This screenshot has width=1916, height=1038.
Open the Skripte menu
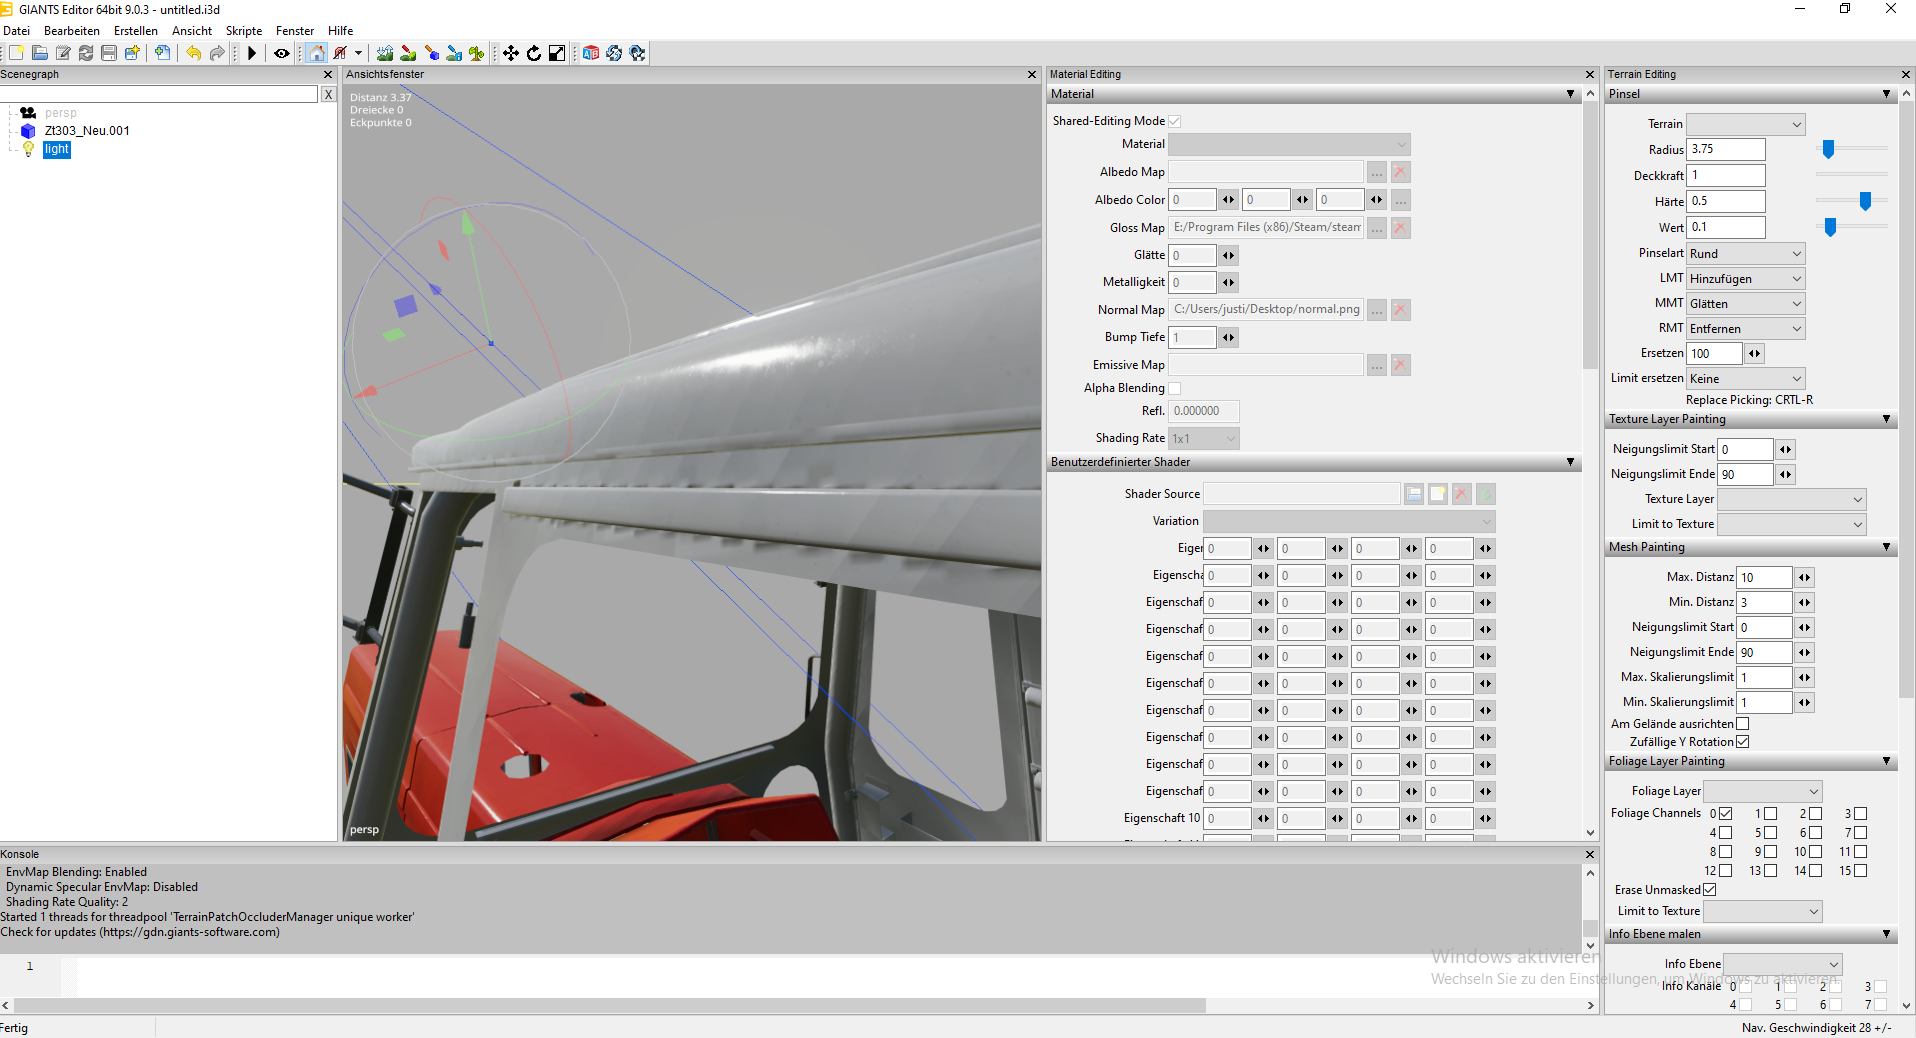point(244,31)
